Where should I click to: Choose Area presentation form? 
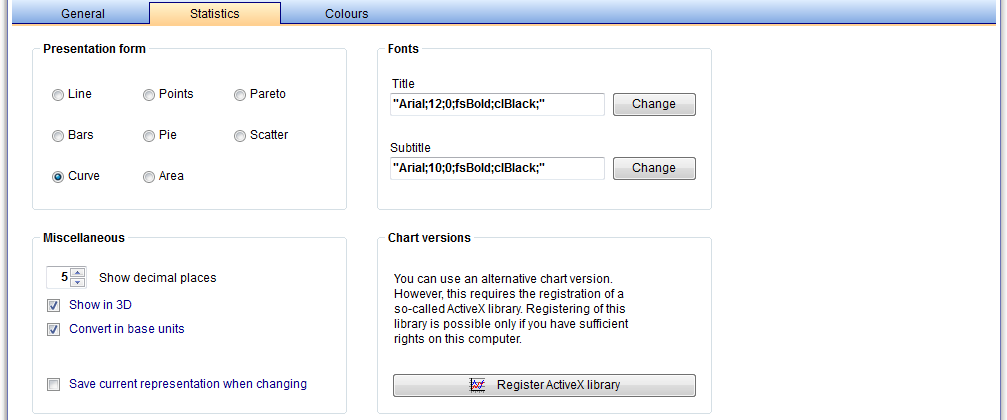(x=149, y=177)
